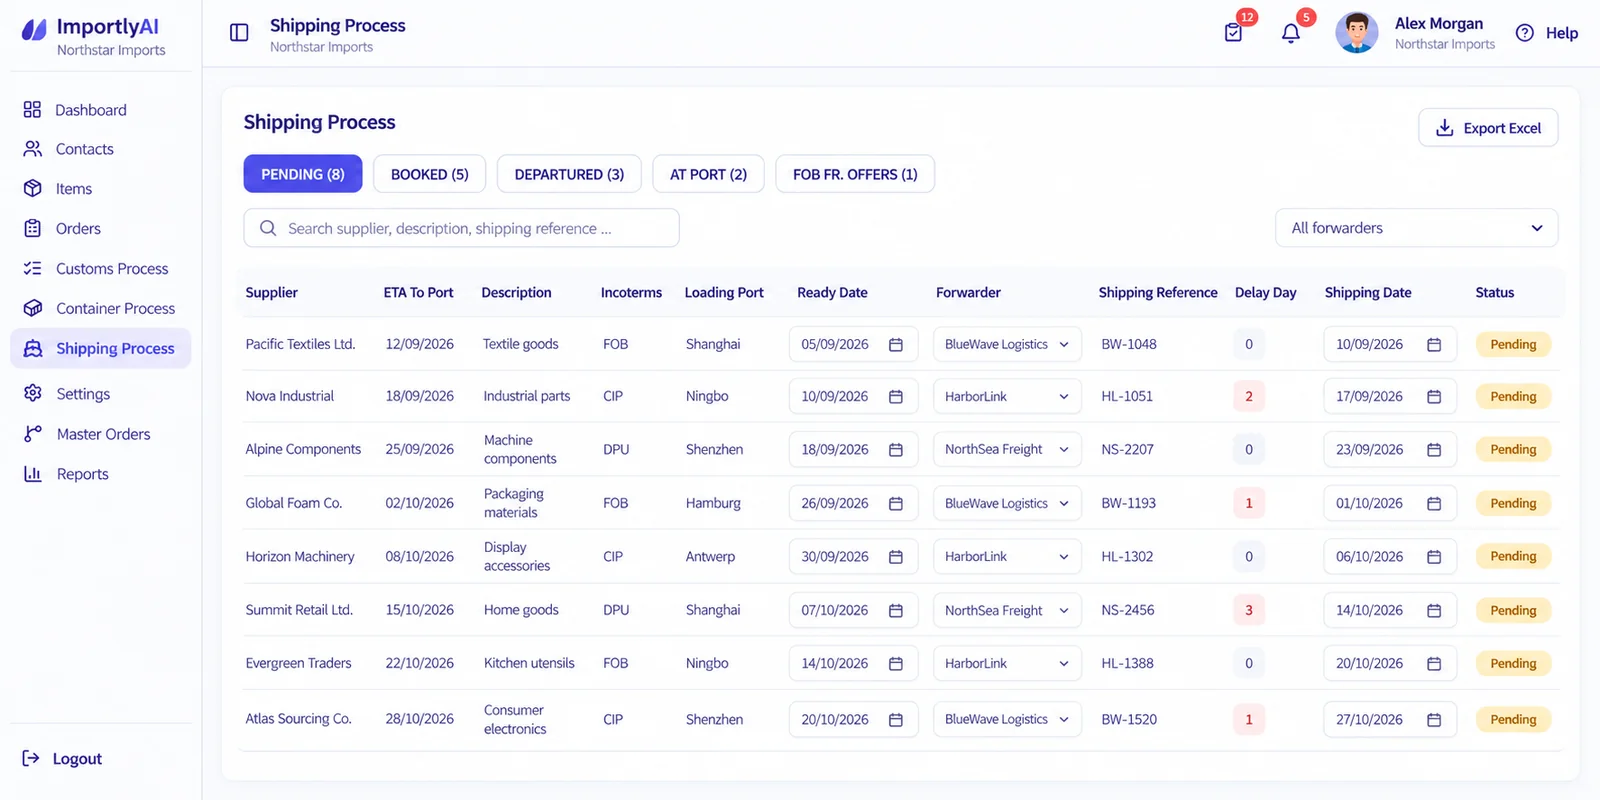Switch to the AT PORT (2) tab
The width and height of the screenshot is (1600, 800).
[708, 174]
